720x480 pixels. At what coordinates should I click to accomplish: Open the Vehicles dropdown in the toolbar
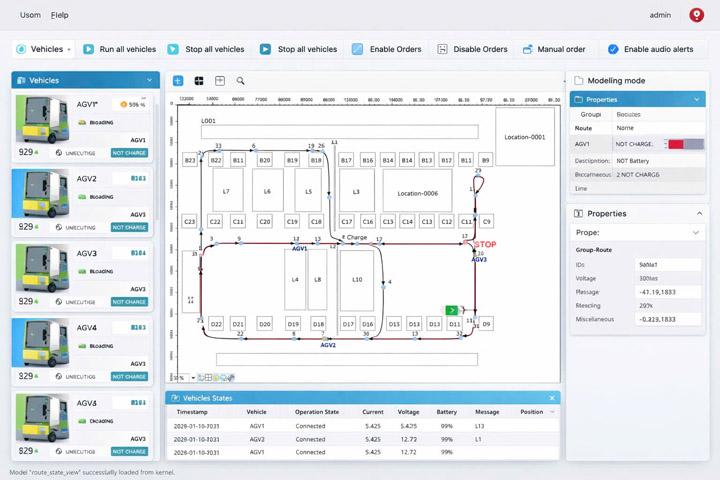coord(45,49)
